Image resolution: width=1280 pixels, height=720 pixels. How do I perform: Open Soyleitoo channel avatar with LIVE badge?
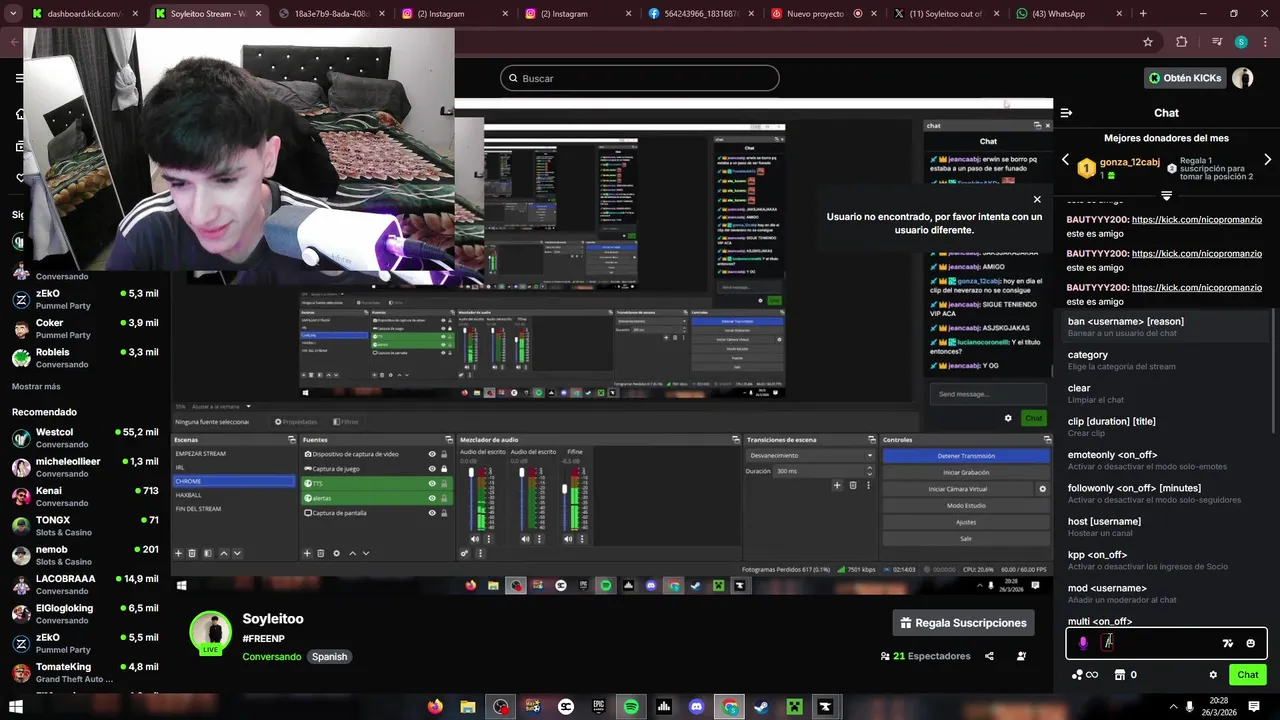pyautogui.click(x=211, y=633)
